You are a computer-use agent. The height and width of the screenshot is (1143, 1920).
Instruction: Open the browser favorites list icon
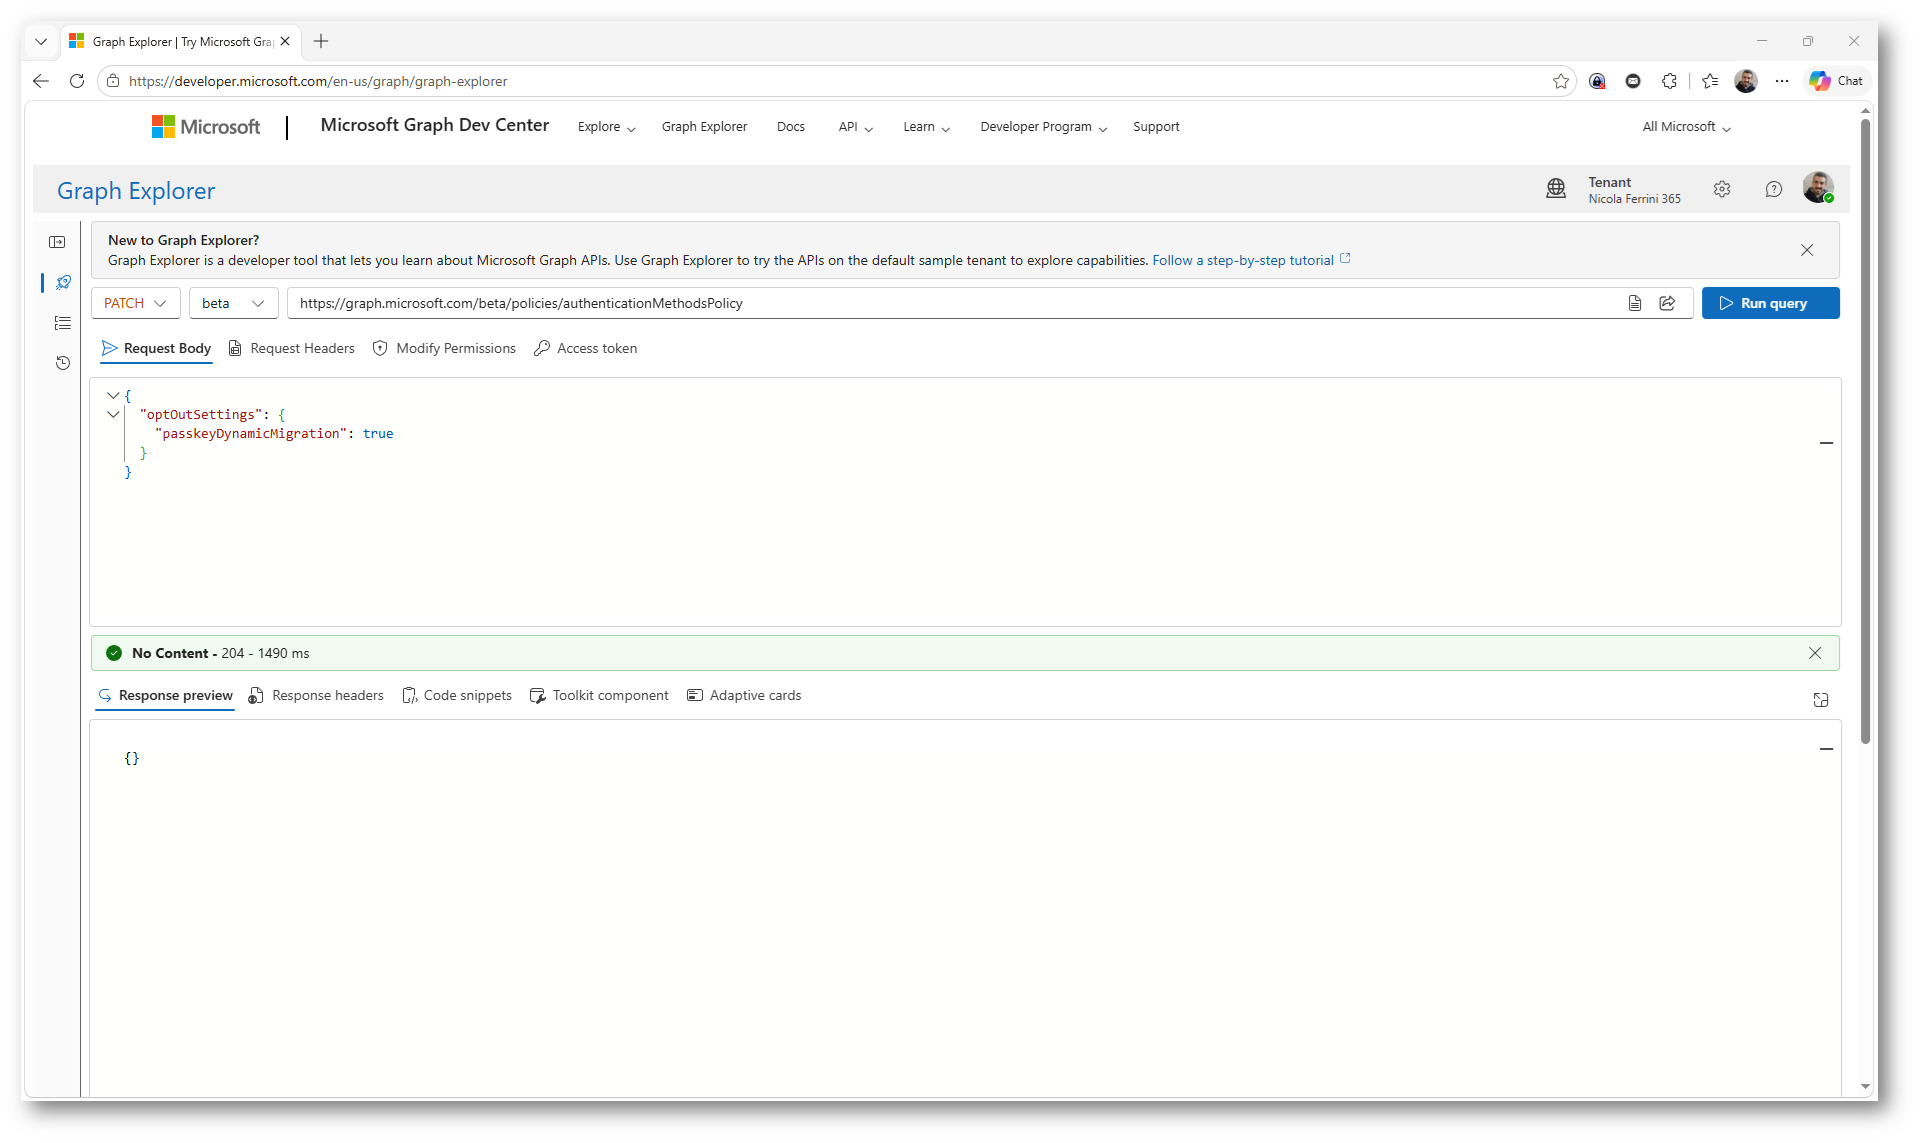tap(1710, 81)
